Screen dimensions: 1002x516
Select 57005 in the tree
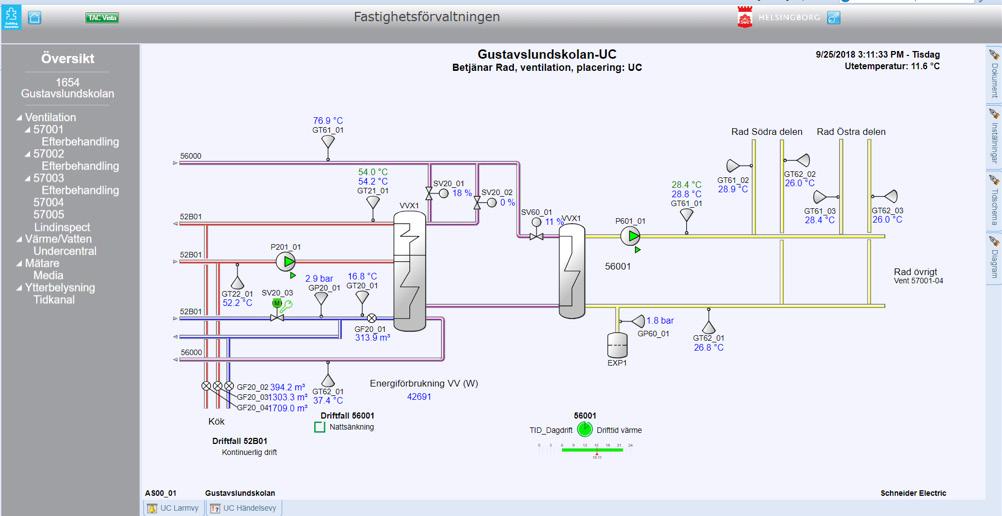tap(49, 215)
